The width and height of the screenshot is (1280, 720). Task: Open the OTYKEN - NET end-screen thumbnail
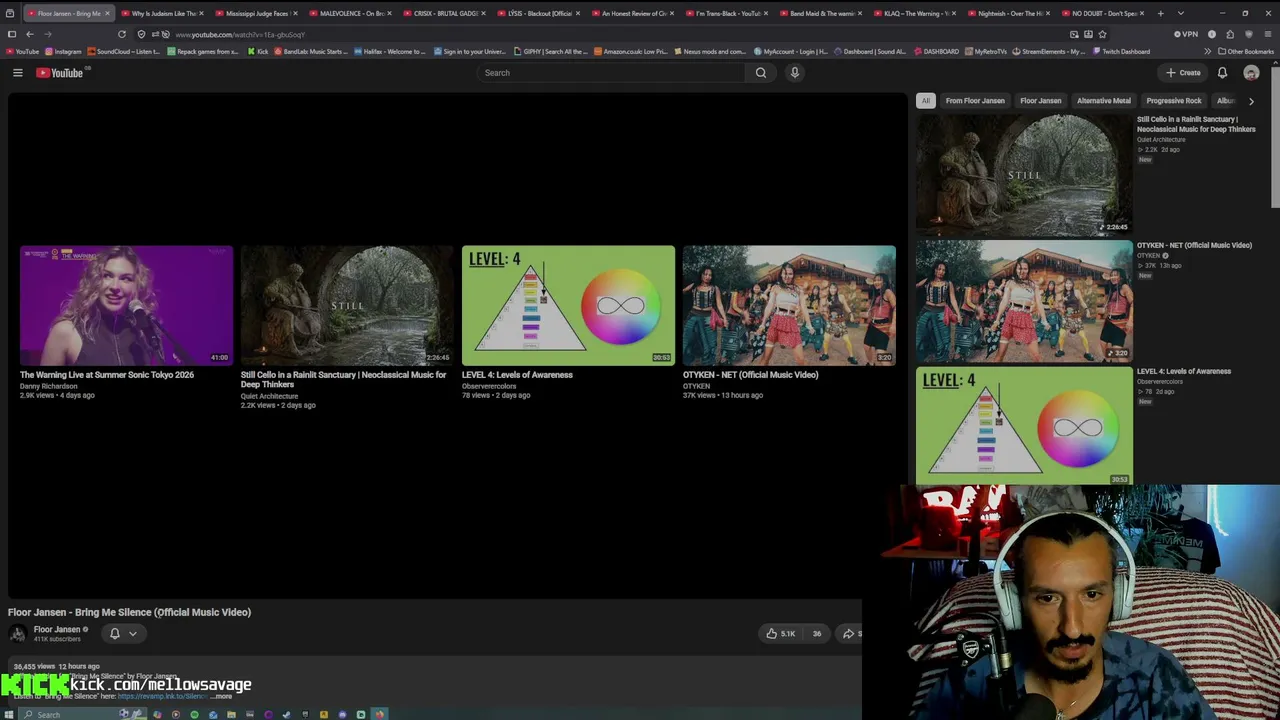tap(789, 305)
